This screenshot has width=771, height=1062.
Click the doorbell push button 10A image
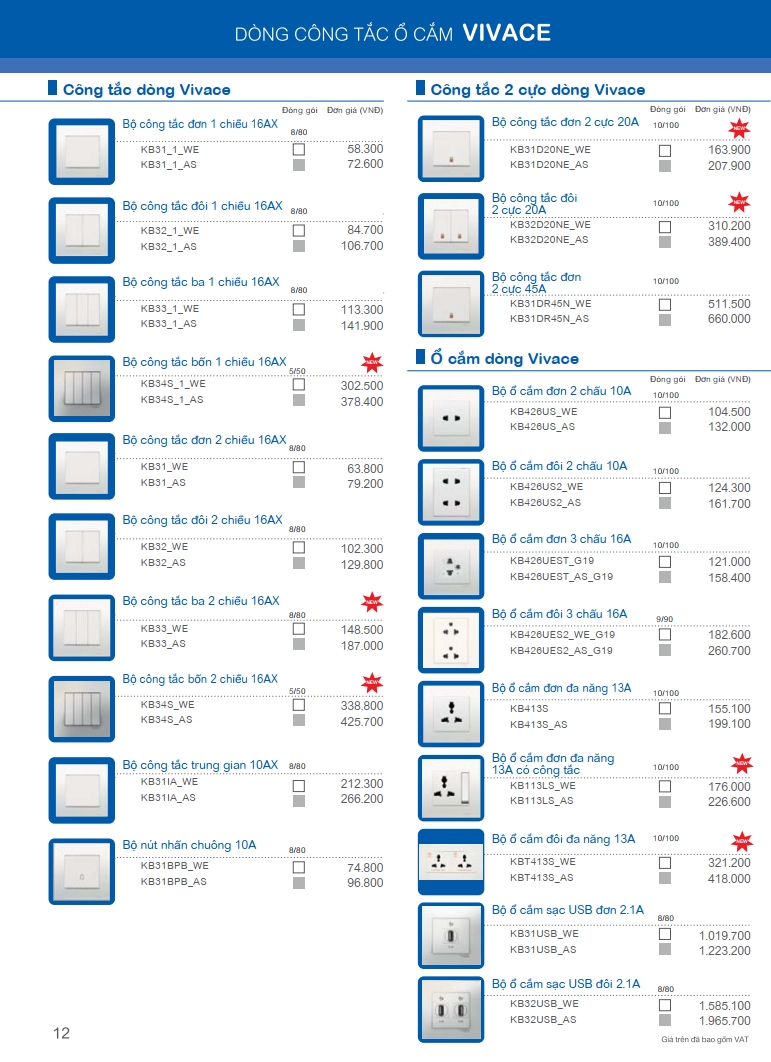[x=82, y=871]
